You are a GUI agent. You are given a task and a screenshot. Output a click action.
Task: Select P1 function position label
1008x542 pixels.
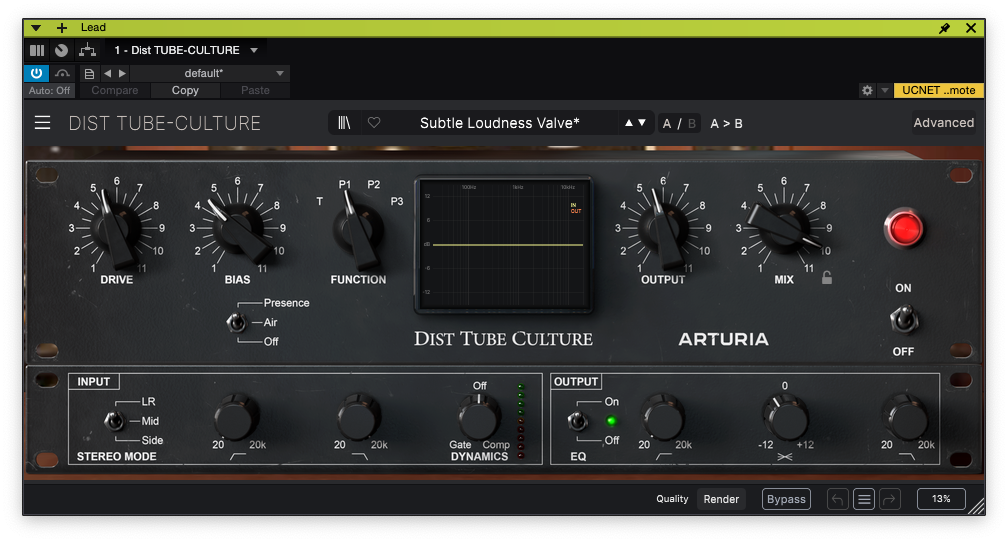tap(345, 185)
